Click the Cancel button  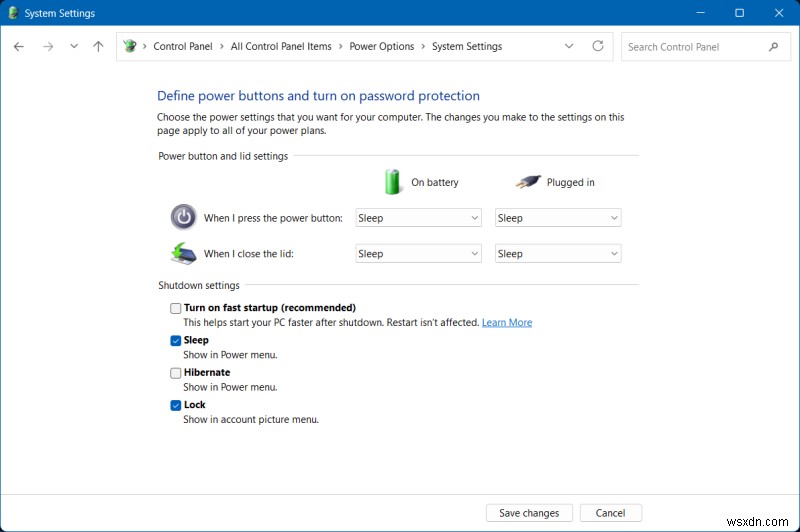(x=610, y=513)
